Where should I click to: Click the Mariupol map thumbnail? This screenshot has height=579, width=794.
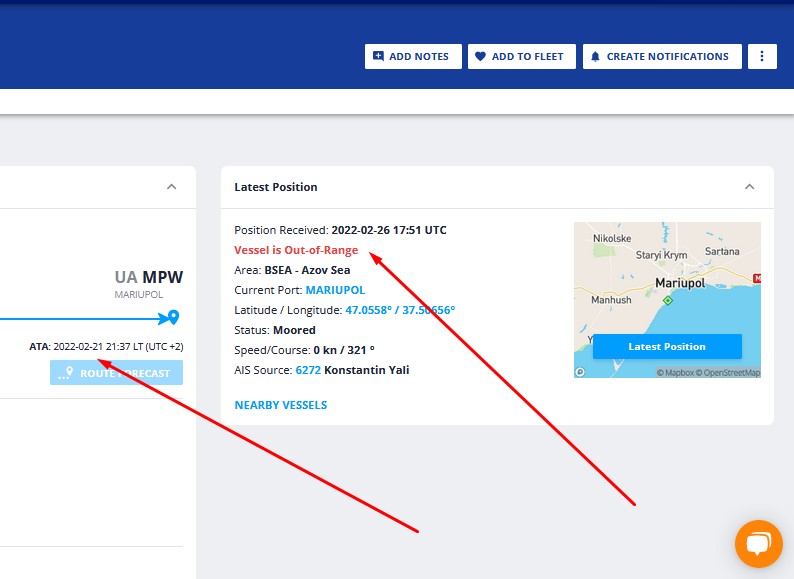point(667,300)
